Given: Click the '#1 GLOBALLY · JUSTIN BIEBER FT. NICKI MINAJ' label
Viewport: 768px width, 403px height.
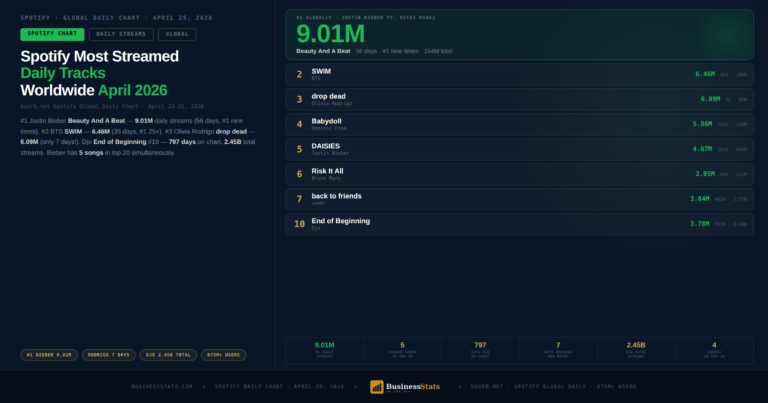Looking at the screenshot, I should [x=365, y=18].
